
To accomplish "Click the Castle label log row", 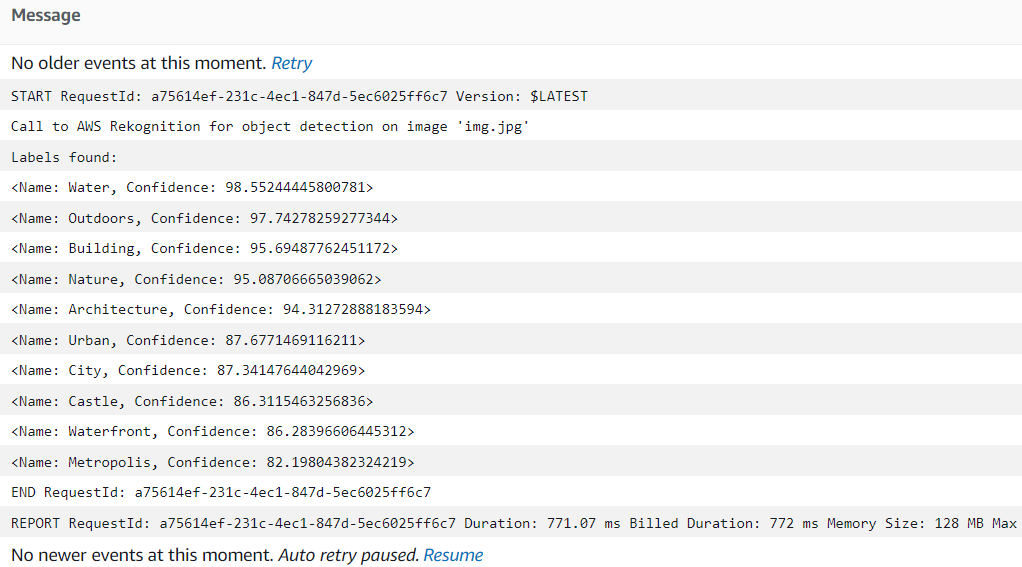I will 192,401.
